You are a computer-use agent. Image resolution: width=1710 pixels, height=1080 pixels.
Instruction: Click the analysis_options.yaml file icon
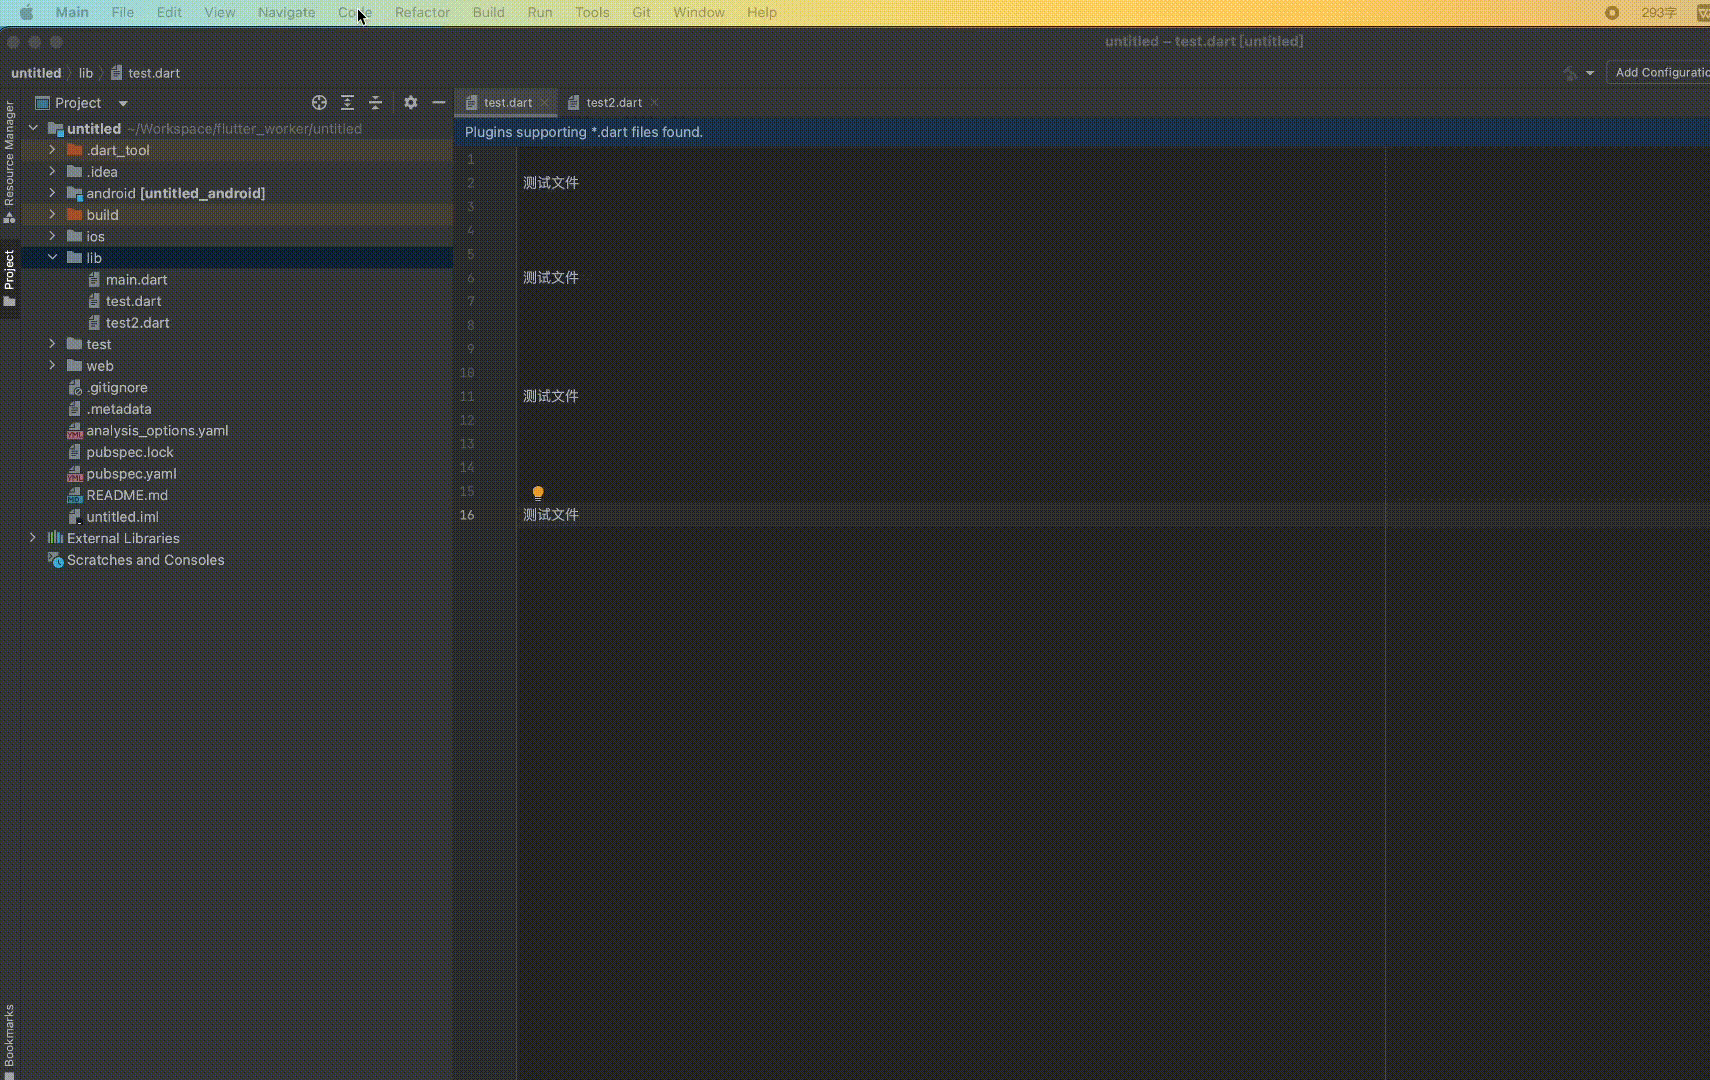tap(74, 431)
